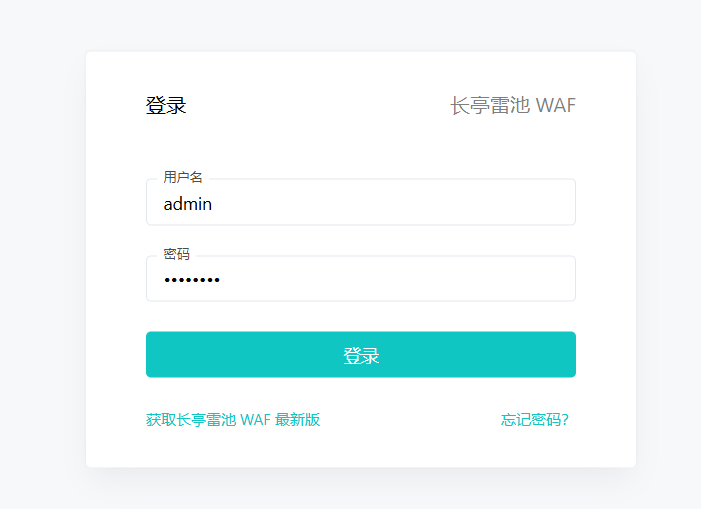Open the 忘记密码? link
Screen dimensions: 701x509
[x=535, y=420]
